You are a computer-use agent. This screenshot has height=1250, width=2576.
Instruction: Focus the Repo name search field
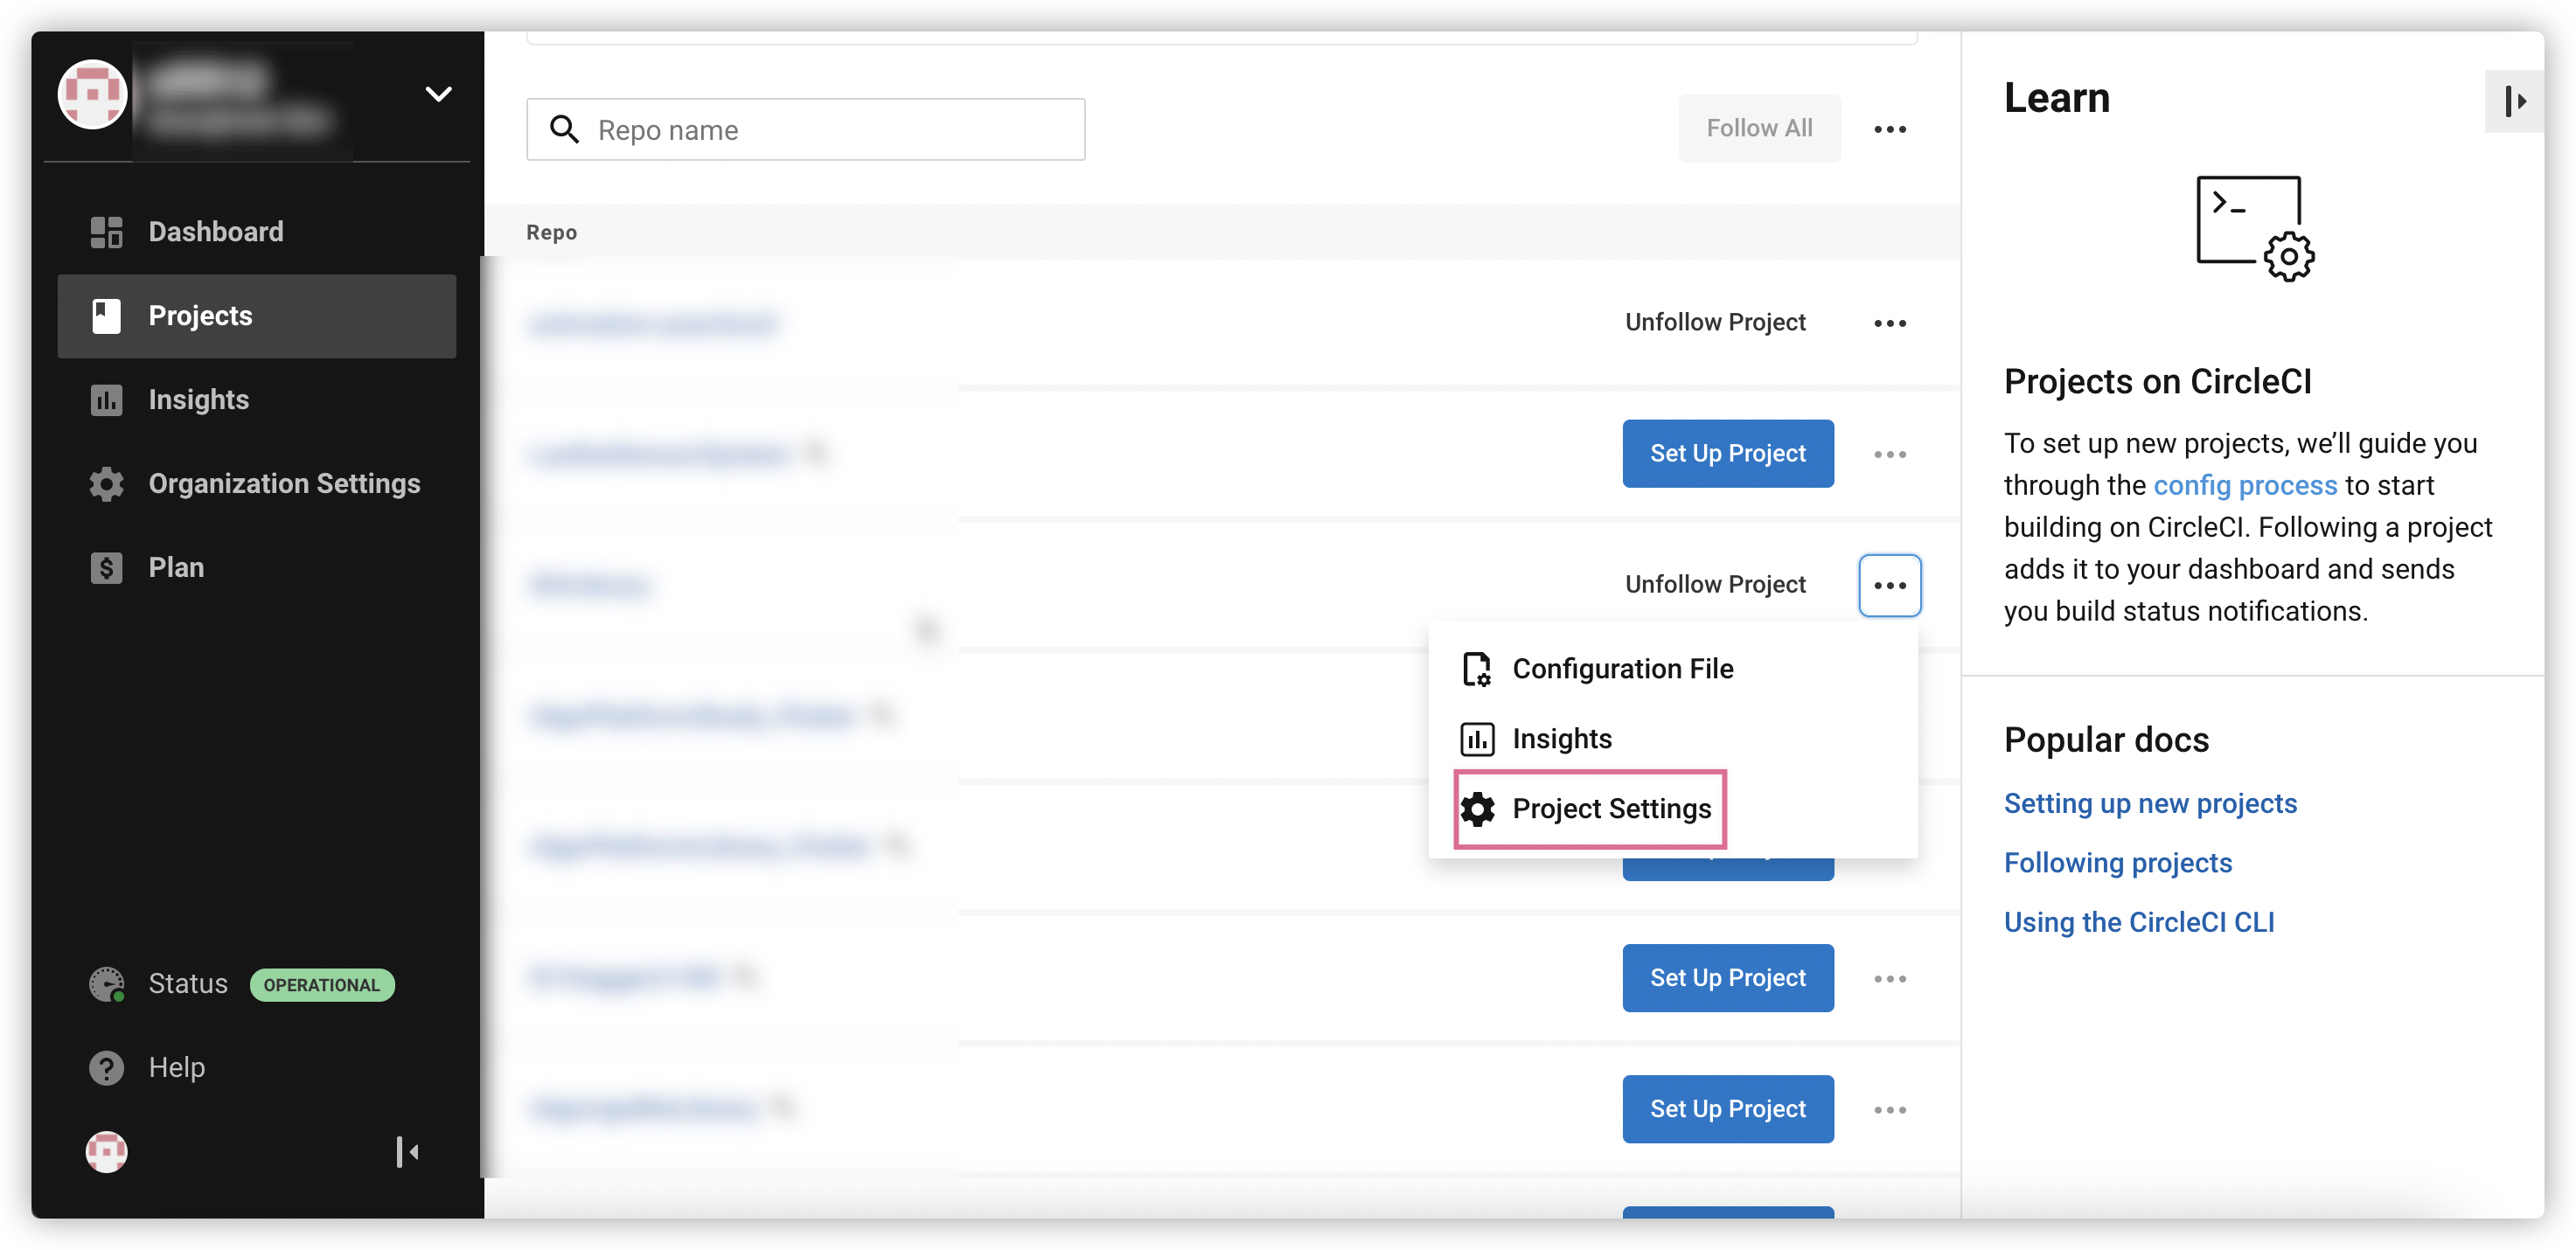tap(805, 129)
